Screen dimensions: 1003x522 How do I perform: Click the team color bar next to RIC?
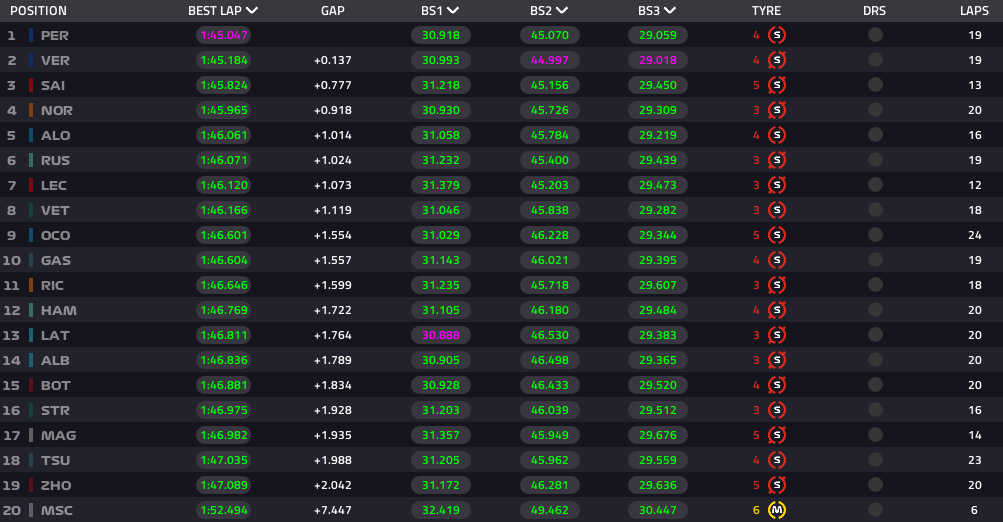pyautogui.click(x=31, y=285)
